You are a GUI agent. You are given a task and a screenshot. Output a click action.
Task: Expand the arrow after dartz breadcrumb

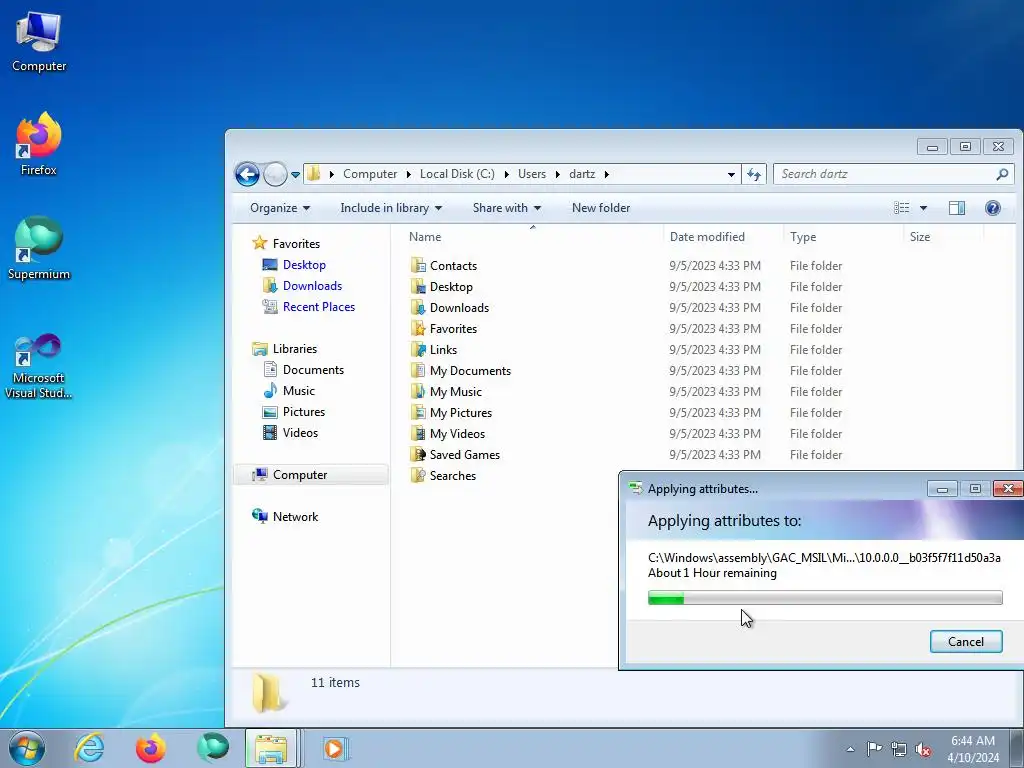point(607,174)
